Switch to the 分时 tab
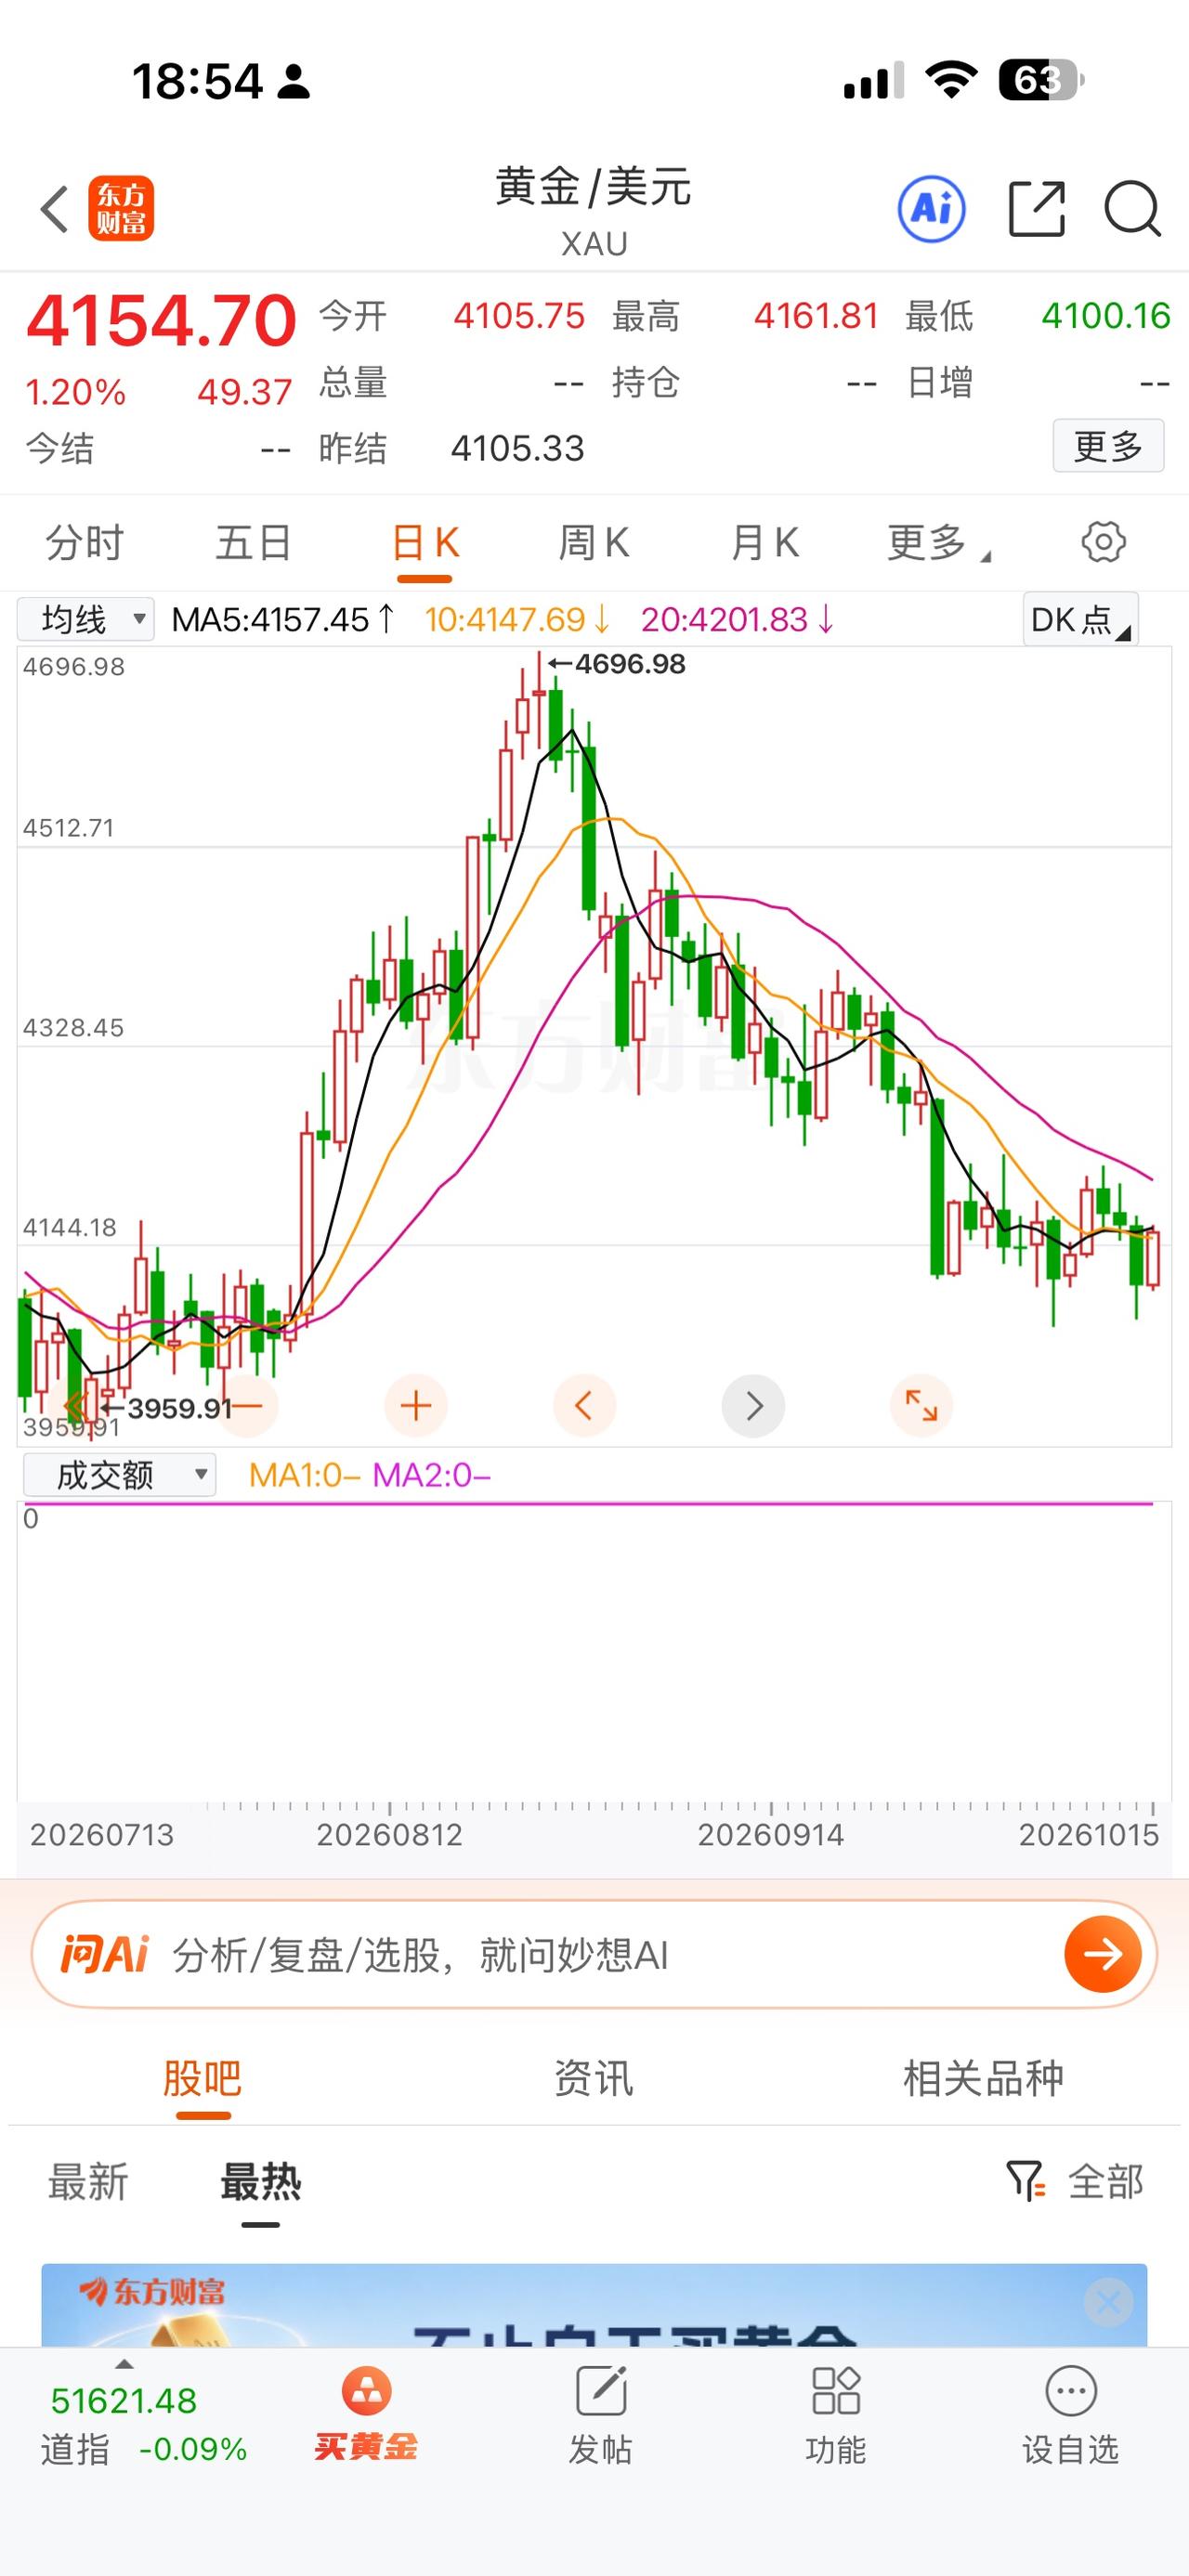Viewport: 1189px width, 2576px height. (85, 543)
